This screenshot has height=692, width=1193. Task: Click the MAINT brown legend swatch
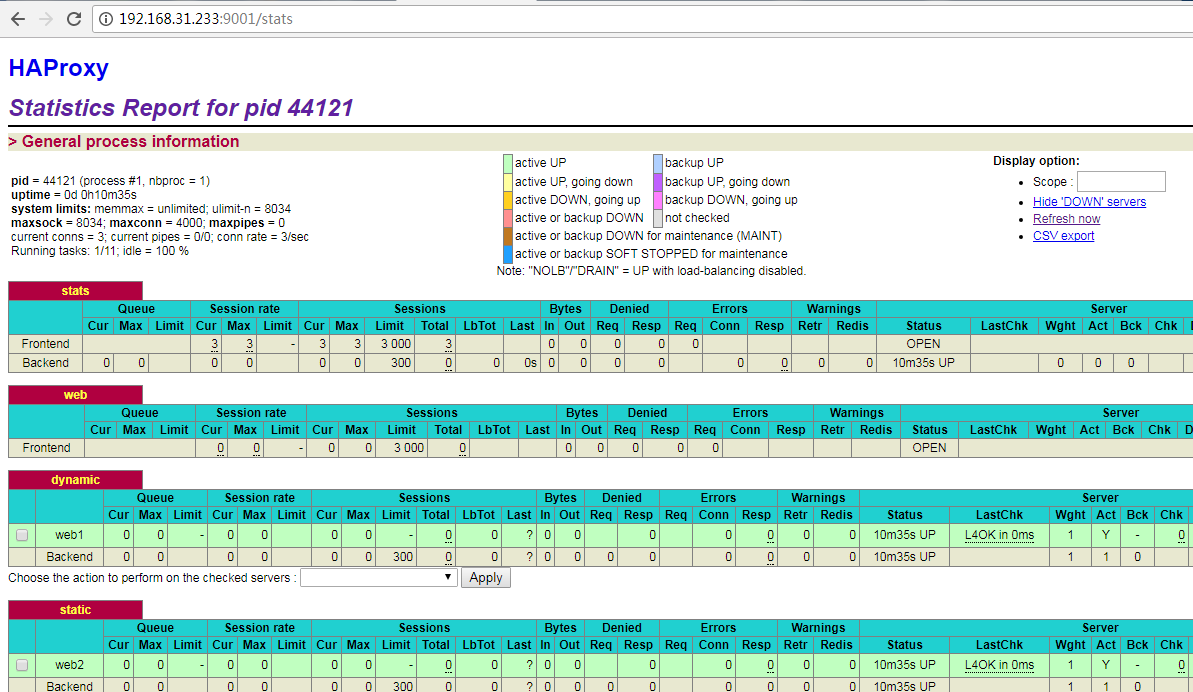pyautogui.click(x=507, y=236)
